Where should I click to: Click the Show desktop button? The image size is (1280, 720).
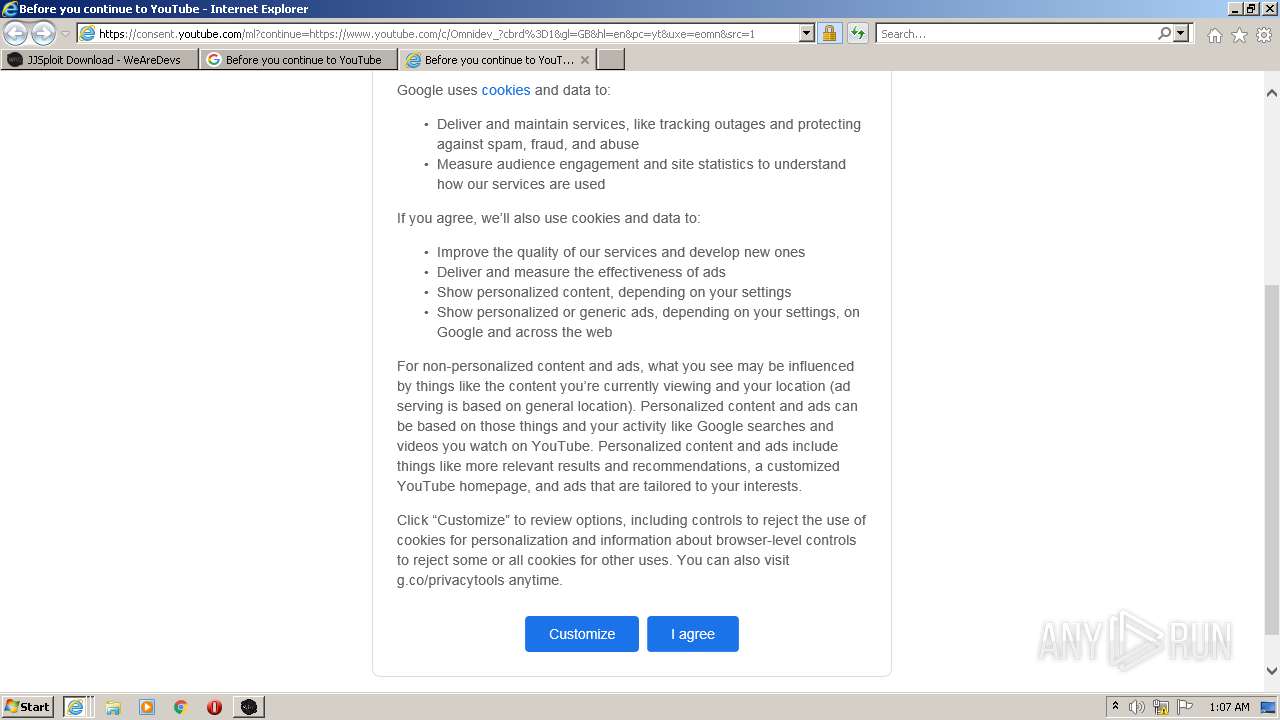(1268, 707)
